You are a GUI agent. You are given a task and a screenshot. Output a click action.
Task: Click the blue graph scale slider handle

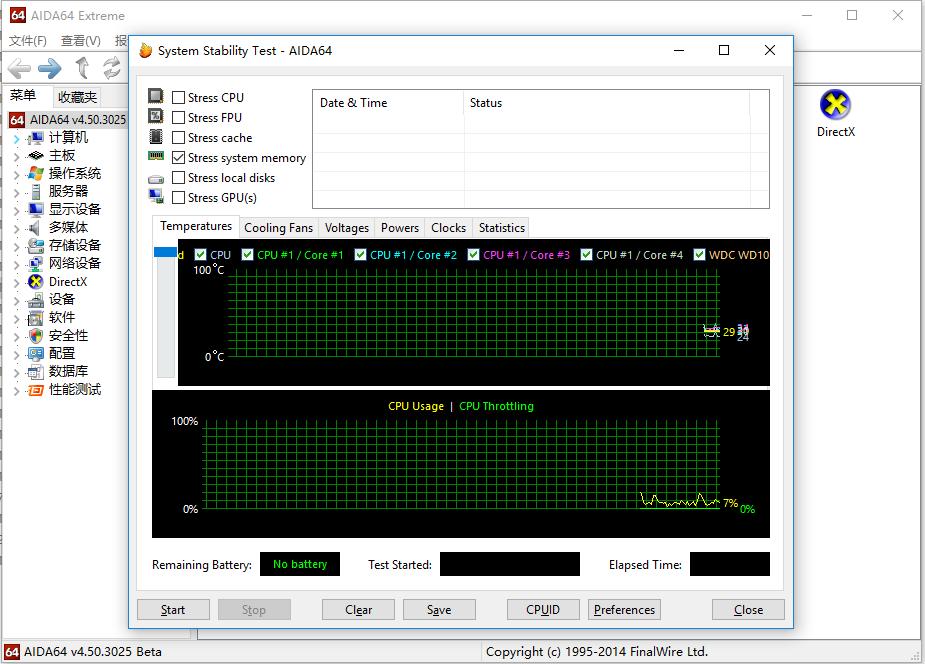(x=165, y=252)
